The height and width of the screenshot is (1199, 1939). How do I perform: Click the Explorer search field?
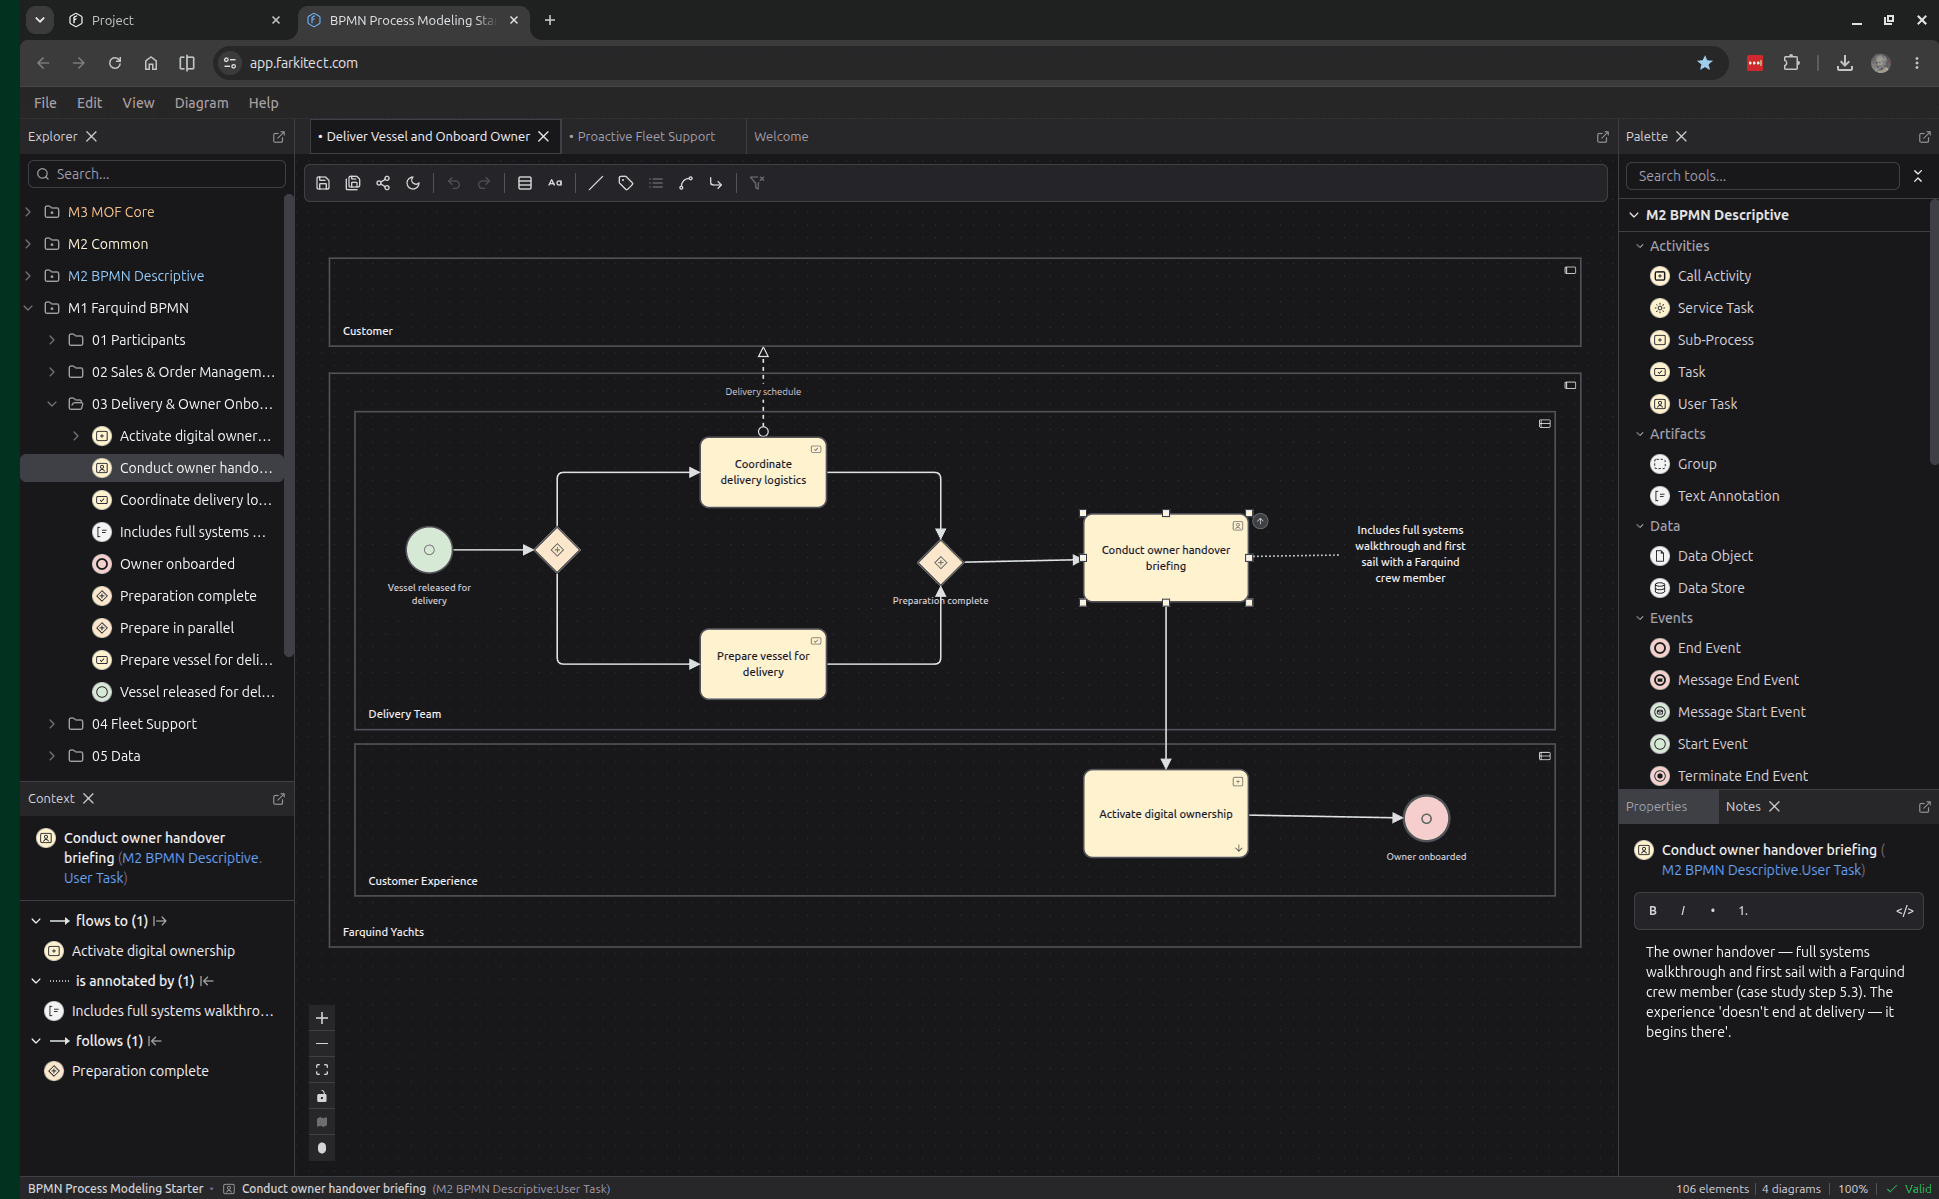pos(157,174)
